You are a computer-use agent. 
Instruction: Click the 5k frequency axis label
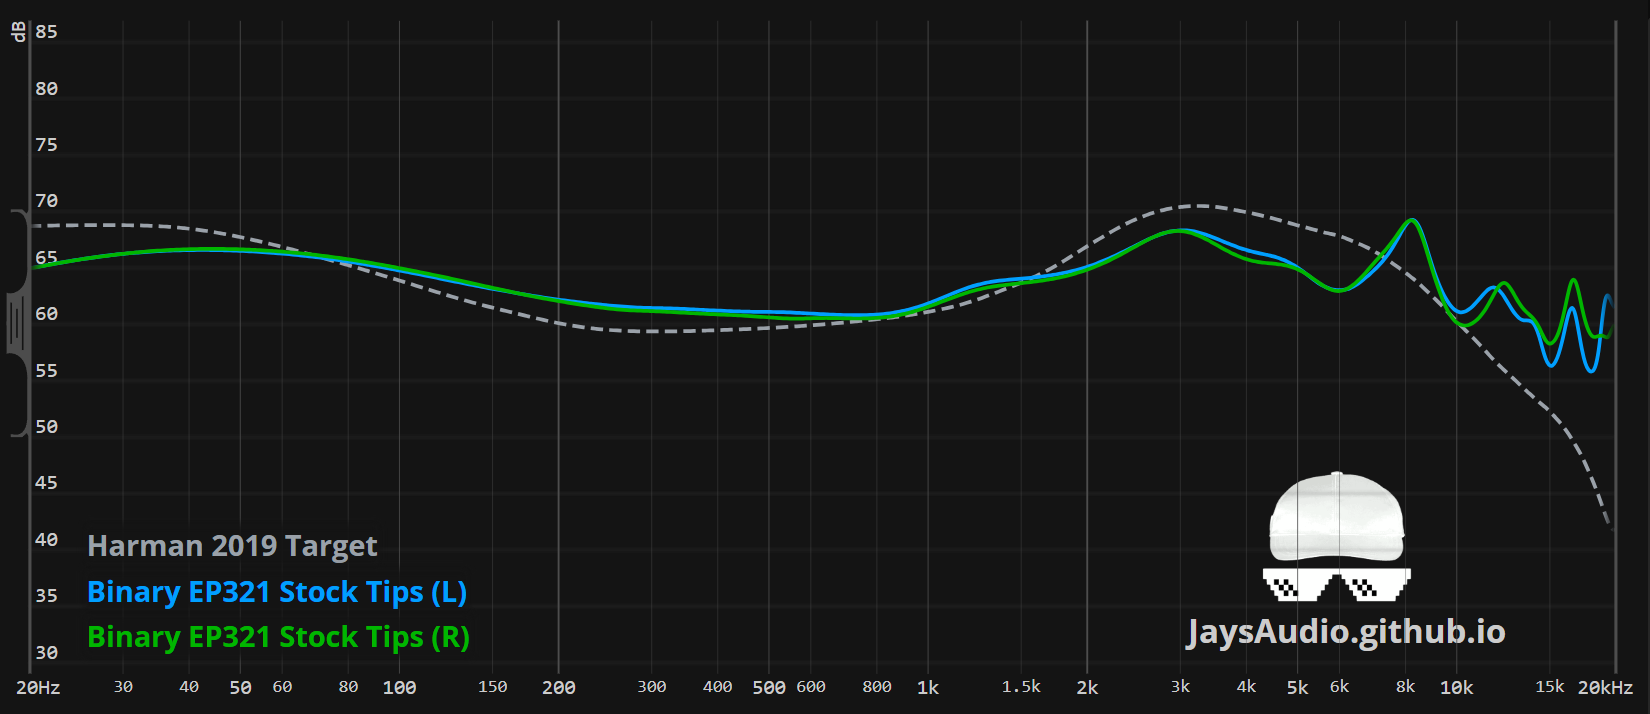pyautogui.click(x=1297, y=688)
